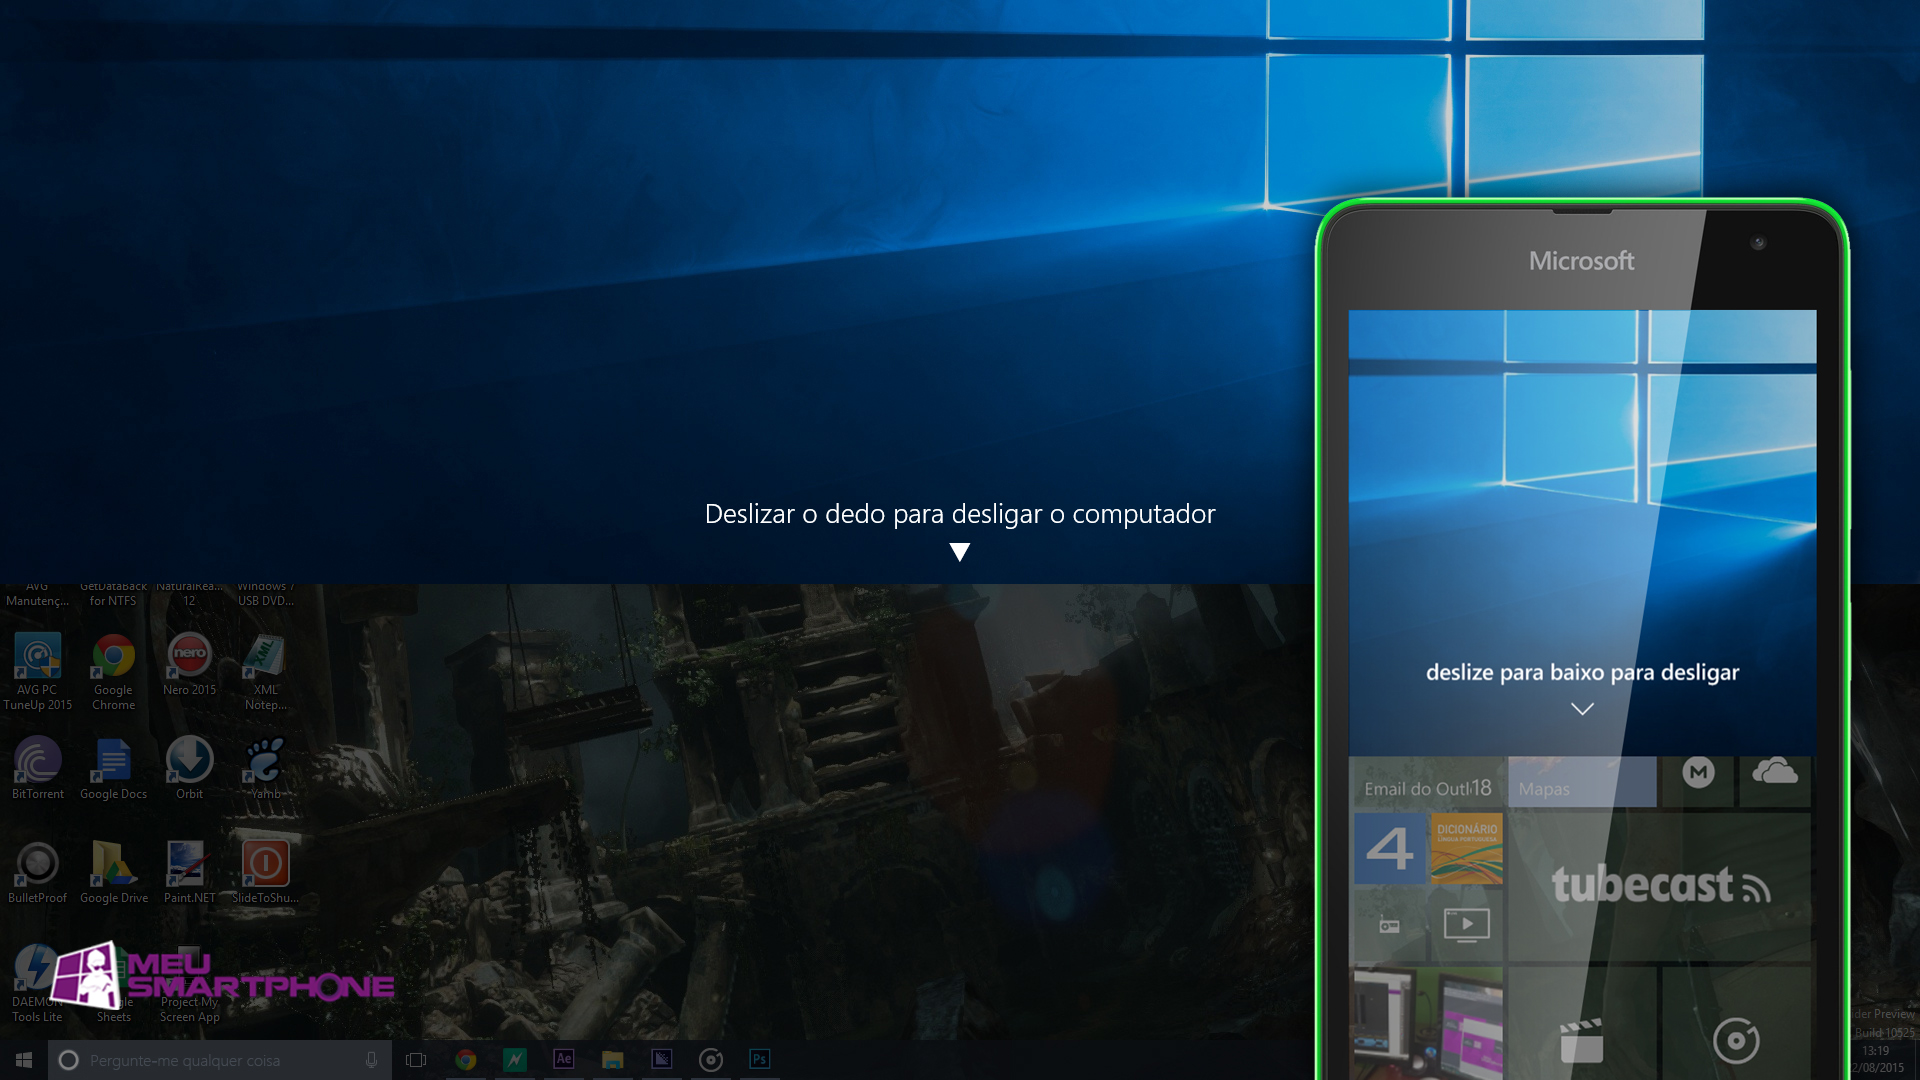Tap the FM radio tile on the phone
1920x1080 pixels.
click(1390, 925)
